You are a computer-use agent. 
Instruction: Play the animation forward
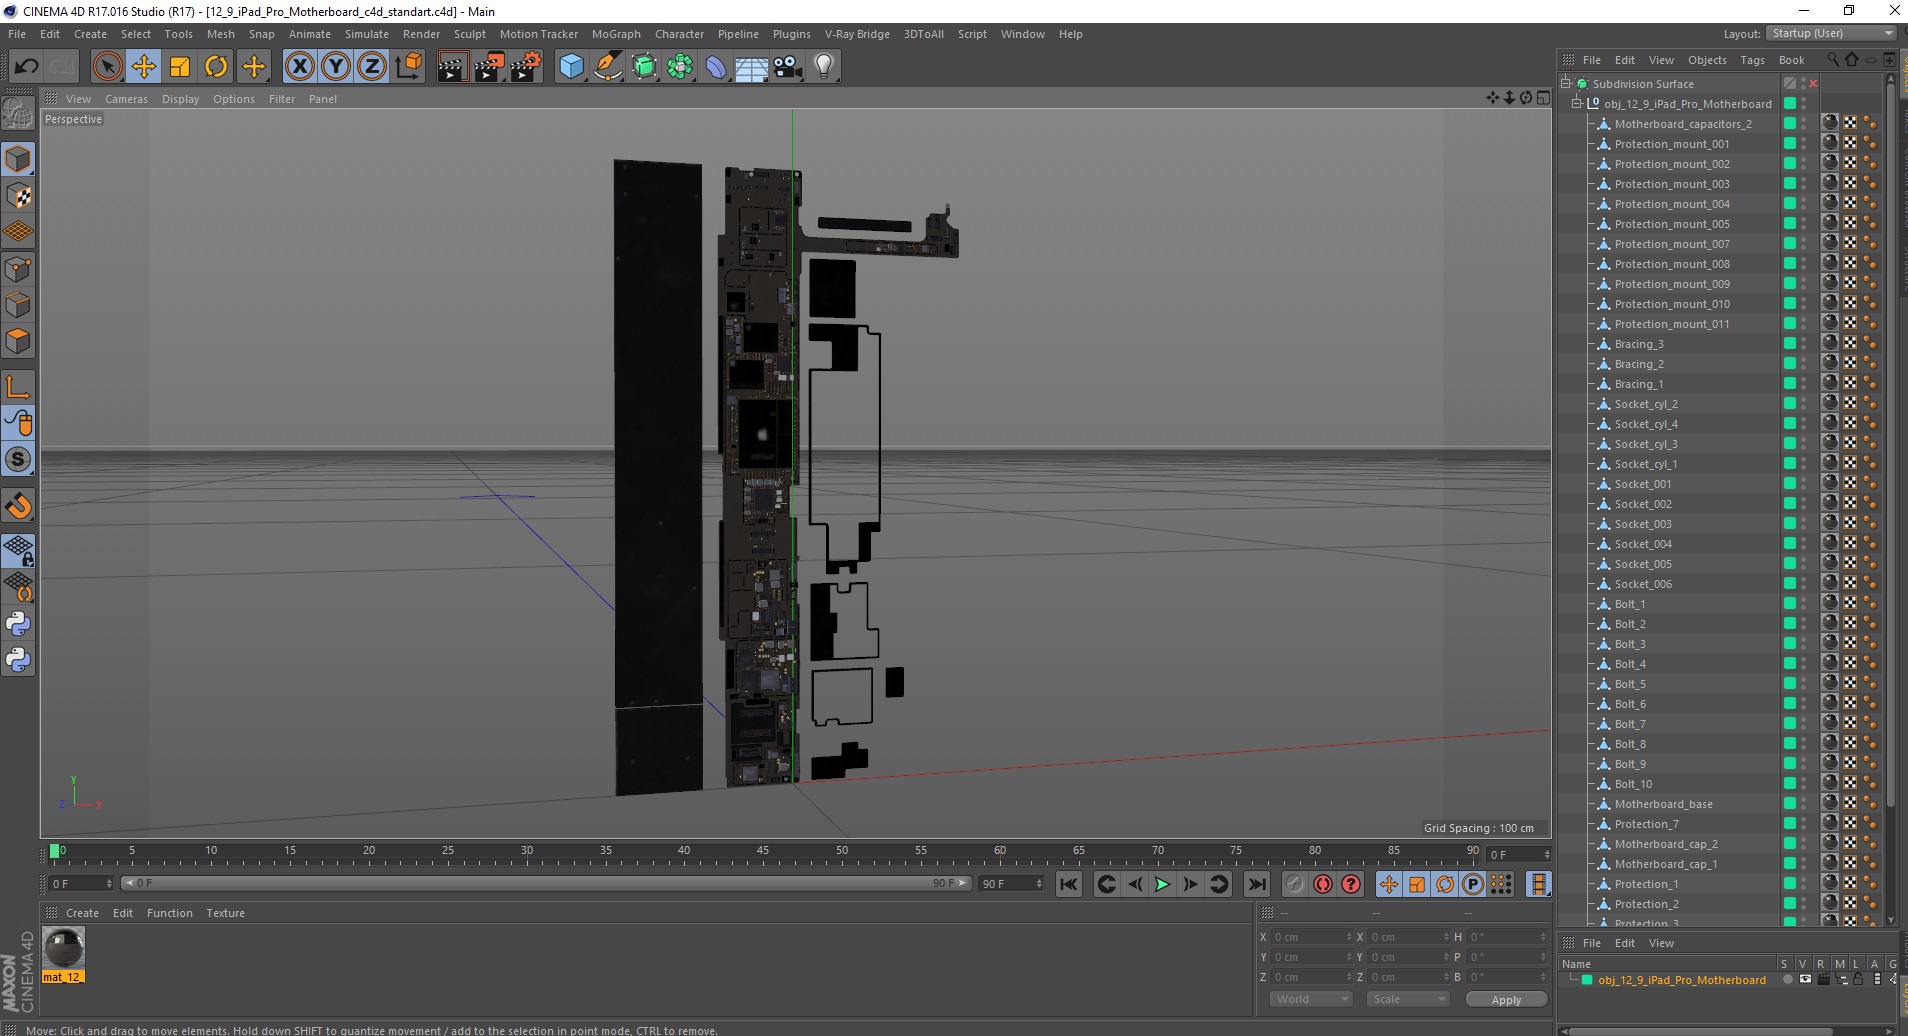tap(1162, 884)
